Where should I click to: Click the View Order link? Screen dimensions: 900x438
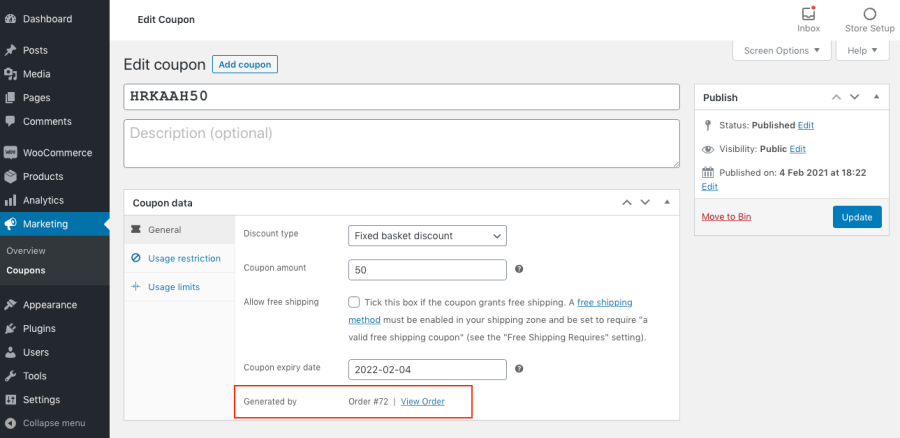click(x=422, y=401)
